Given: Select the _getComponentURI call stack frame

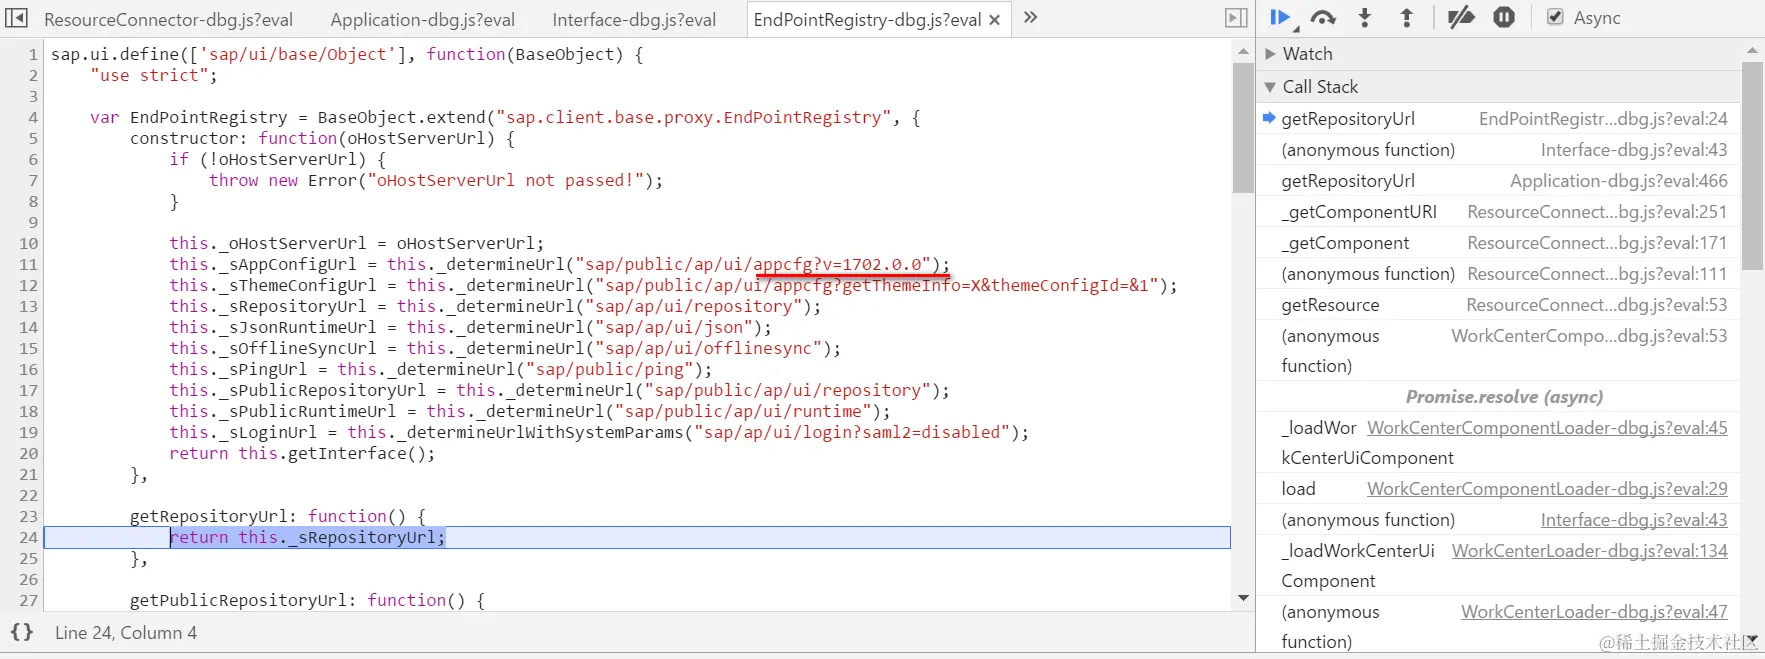Looking at the screenshot, I should (1498, 212).
